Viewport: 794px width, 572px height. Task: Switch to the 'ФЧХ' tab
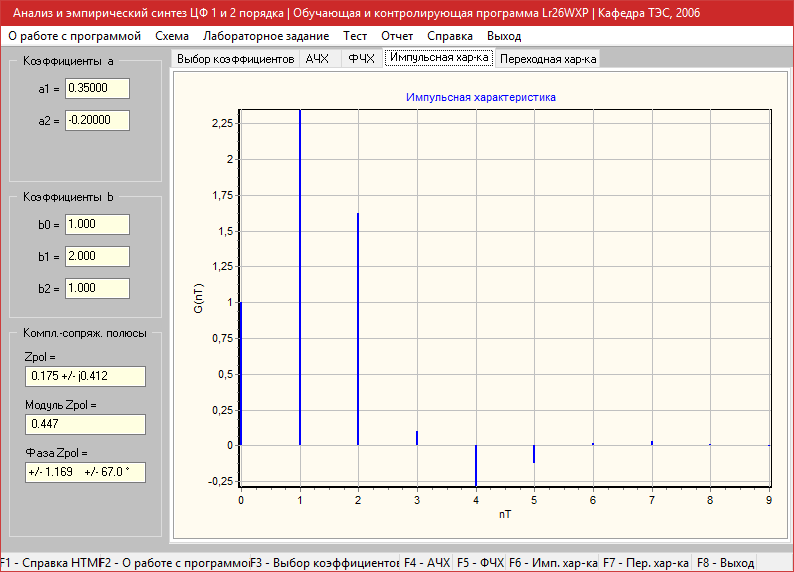362,59
